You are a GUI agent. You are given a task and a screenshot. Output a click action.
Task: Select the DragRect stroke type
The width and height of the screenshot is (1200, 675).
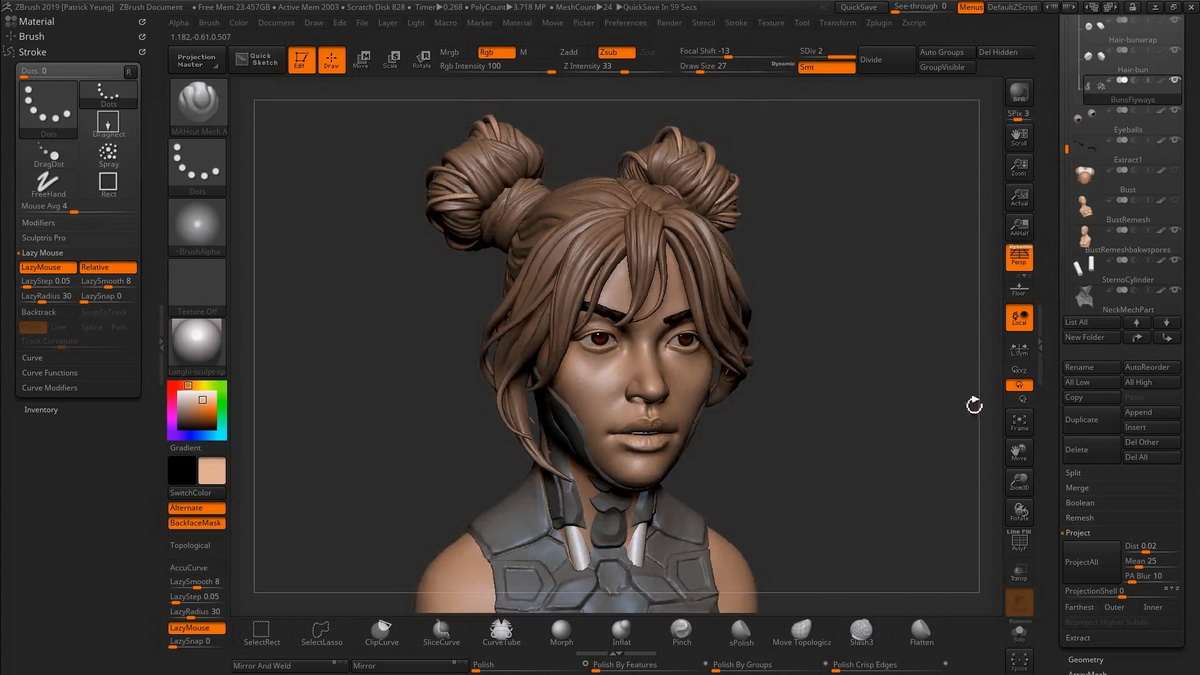coord(108,124)
